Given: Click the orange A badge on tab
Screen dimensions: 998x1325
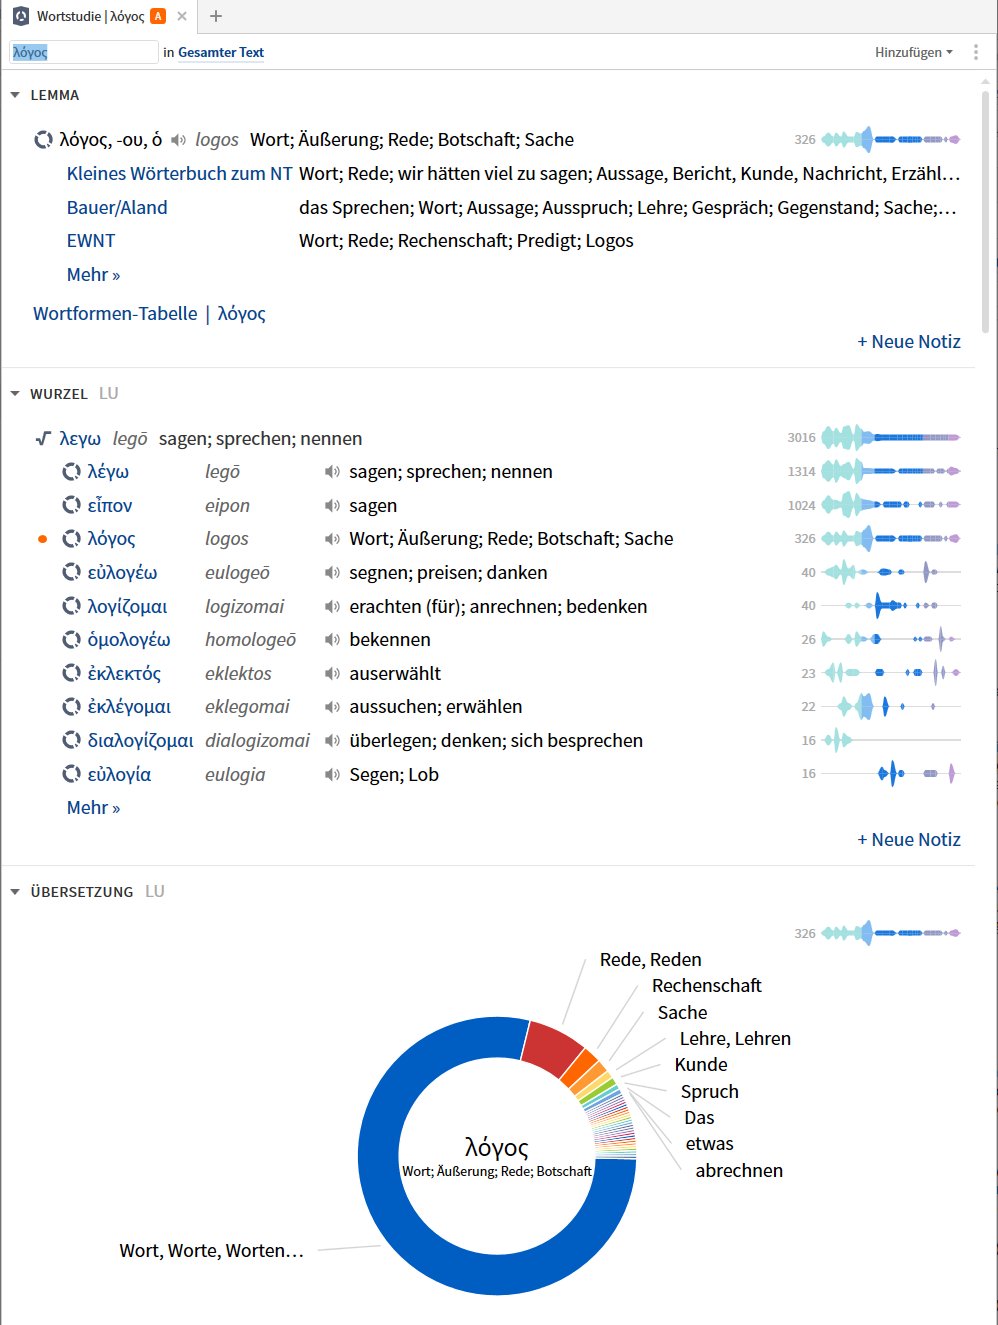Looking at the screenshot, I should [158, 16].
